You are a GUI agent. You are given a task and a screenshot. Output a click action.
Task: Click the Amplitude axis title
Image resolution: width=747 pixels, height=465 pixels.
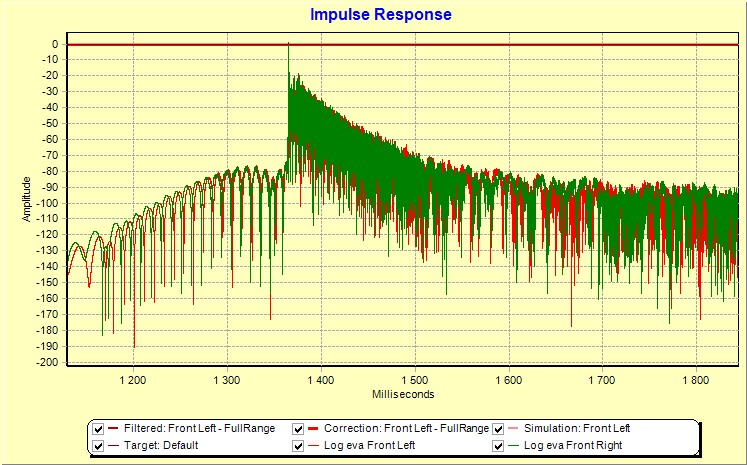(x=27, y=199)
